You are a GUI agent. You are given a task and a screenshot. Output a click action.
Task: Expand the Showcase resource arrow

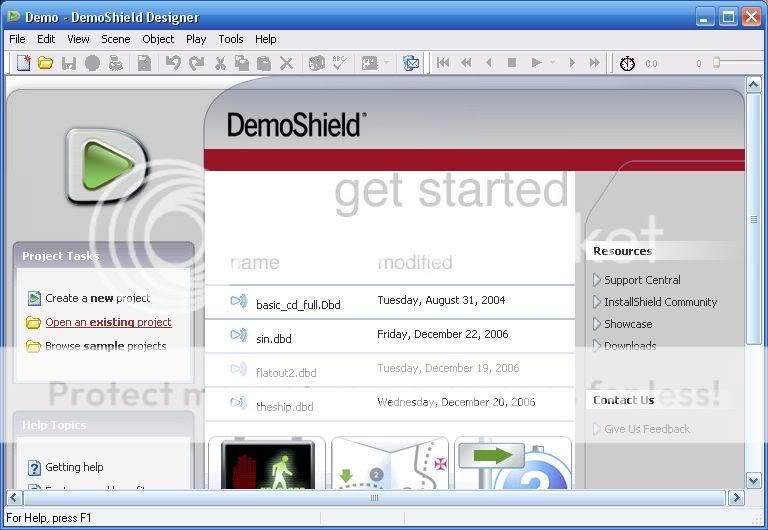597,324
